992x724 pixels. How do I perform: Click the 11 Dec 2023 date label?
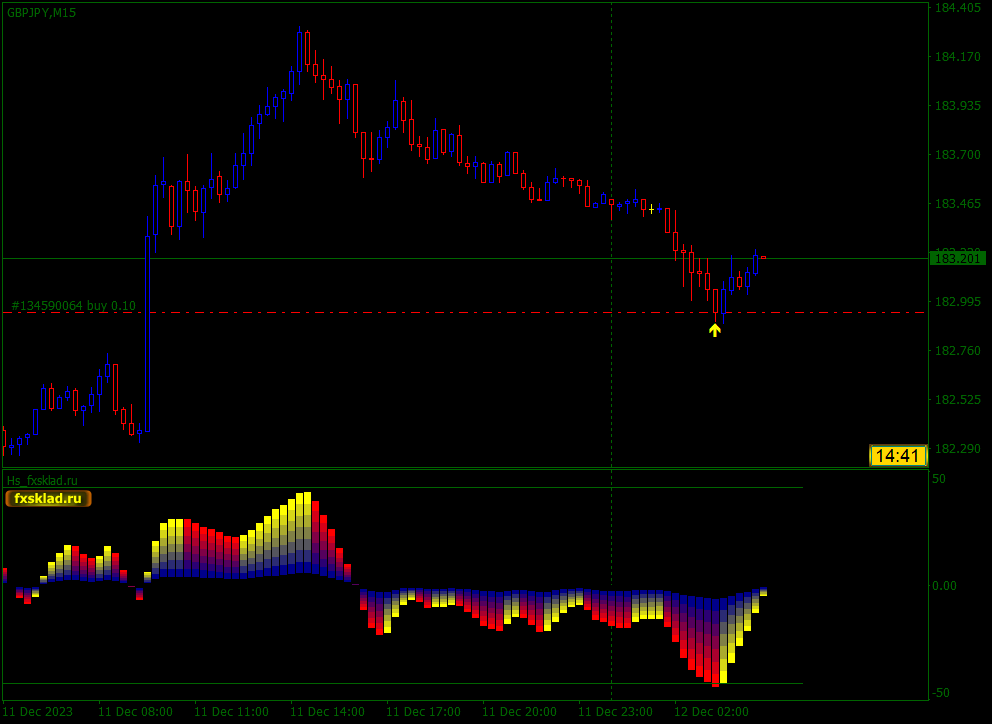click(x=38, y=712)
